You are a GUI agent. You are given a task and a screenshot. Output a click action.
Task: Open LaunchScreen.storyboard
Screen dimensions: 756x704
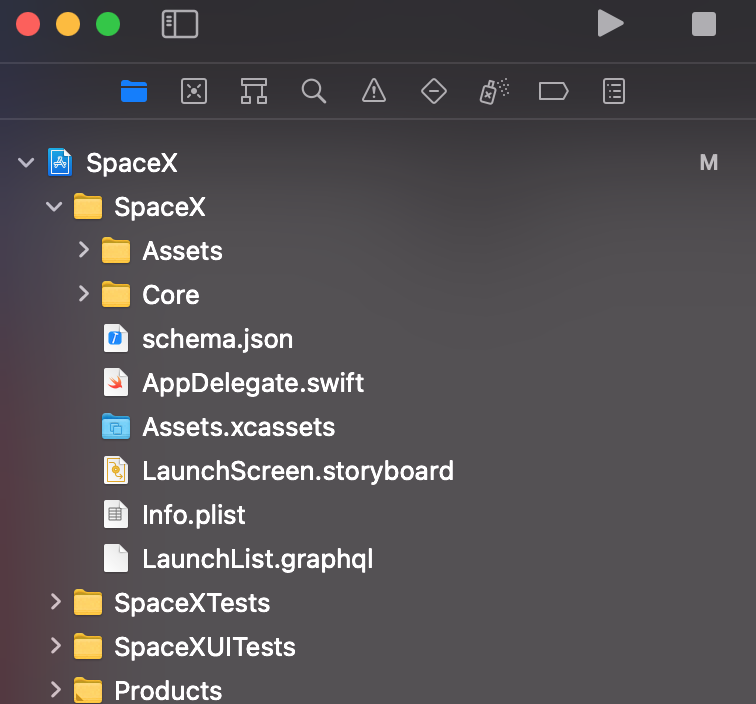coord(297,471)
